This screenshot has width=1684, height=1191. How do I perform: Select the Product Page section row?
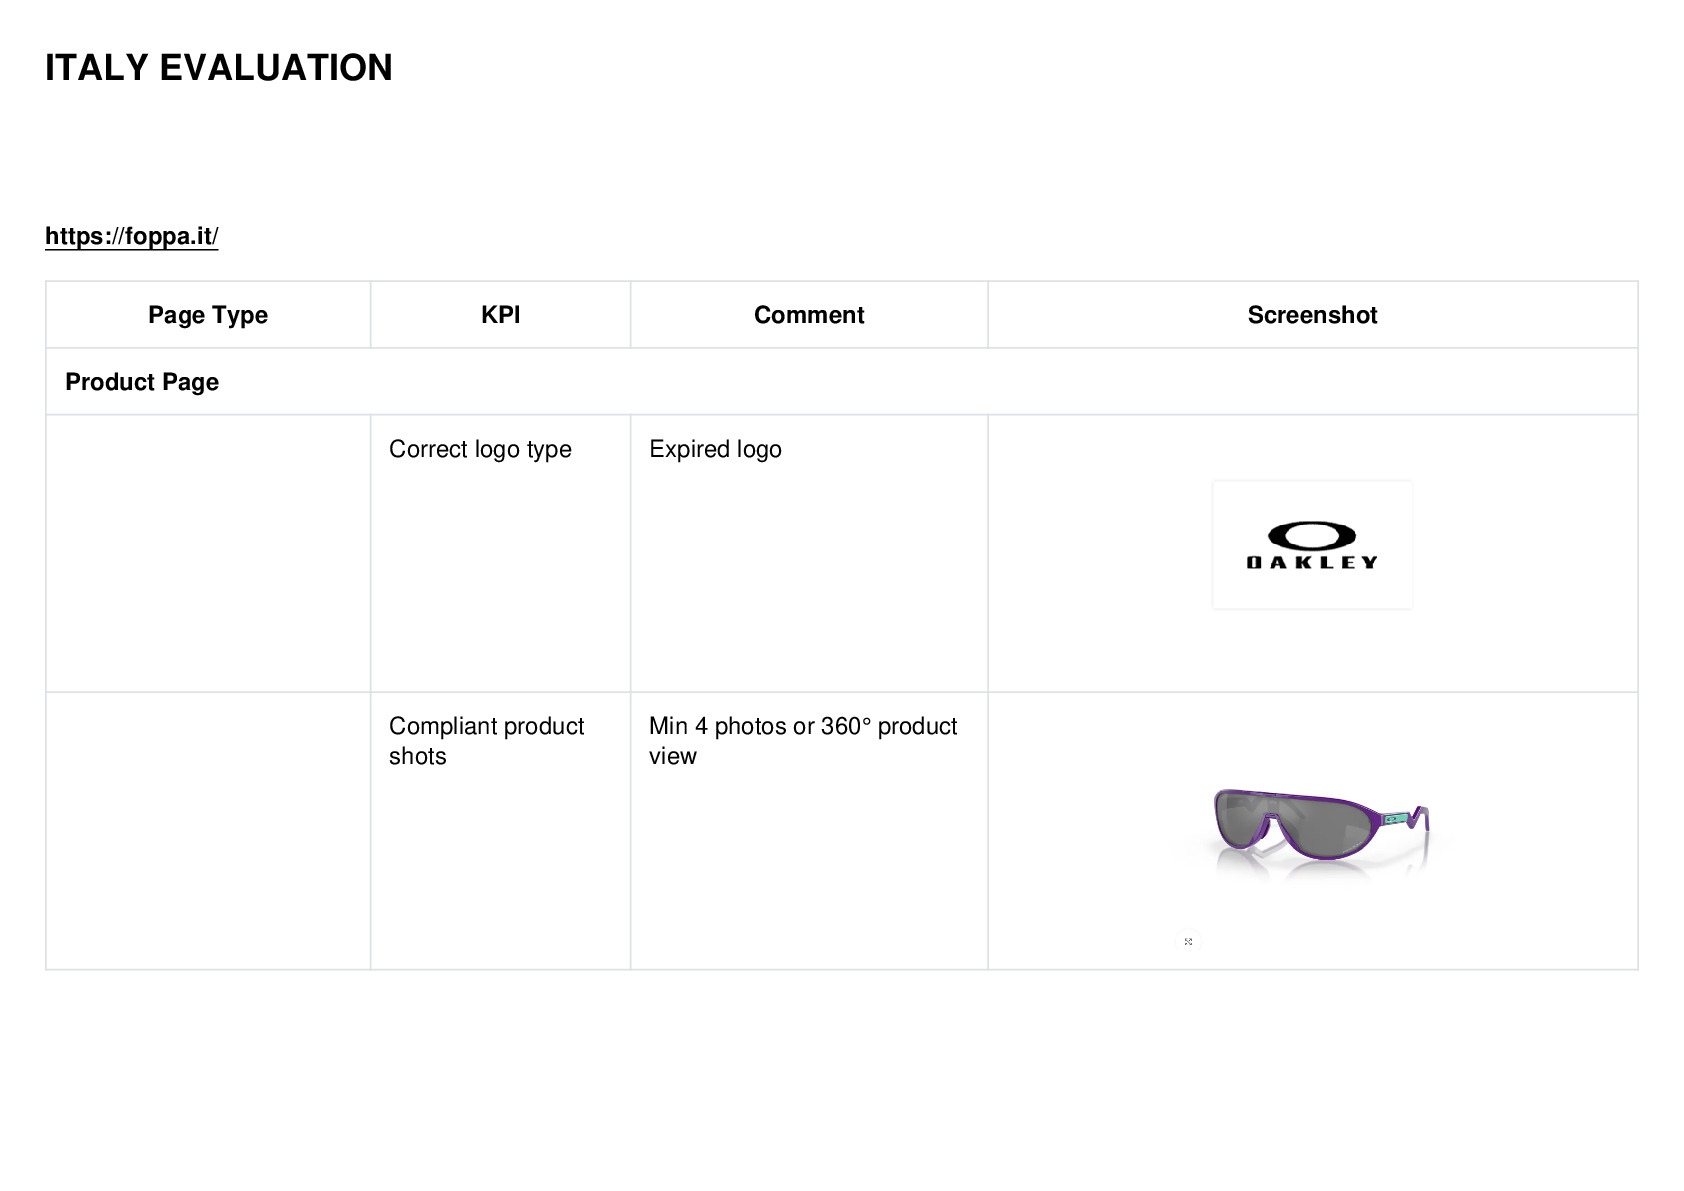tap(842, 382)
